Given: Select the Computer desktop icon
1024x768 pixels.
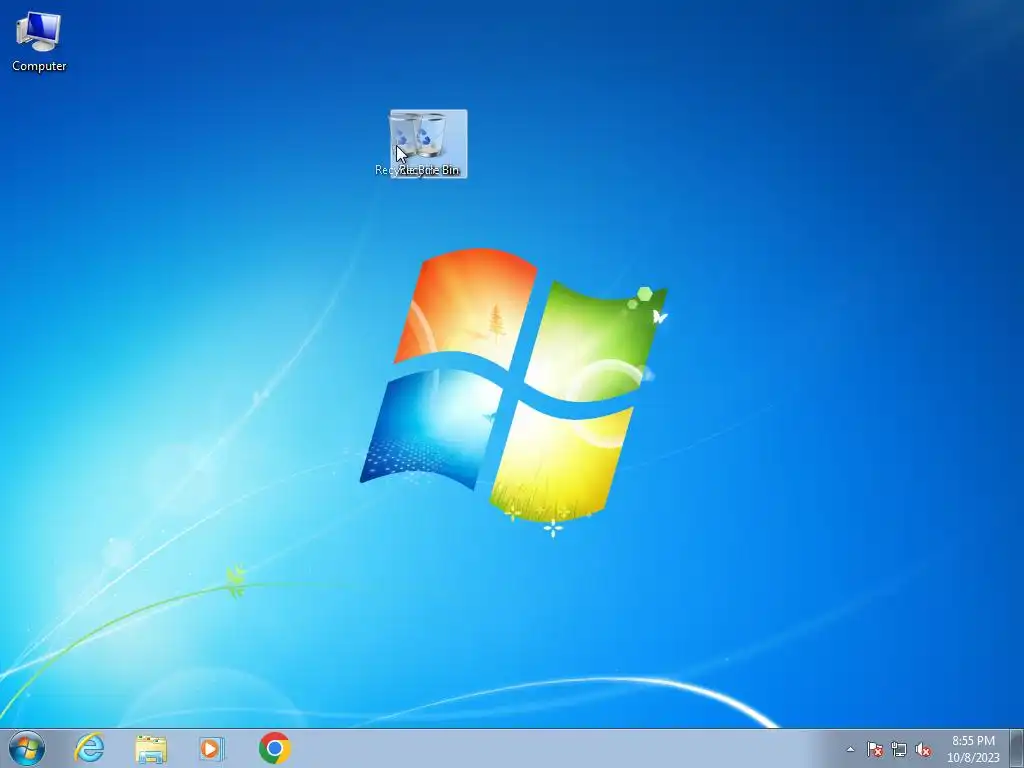Looking at the screenshot, I should [x=39, y=41].
